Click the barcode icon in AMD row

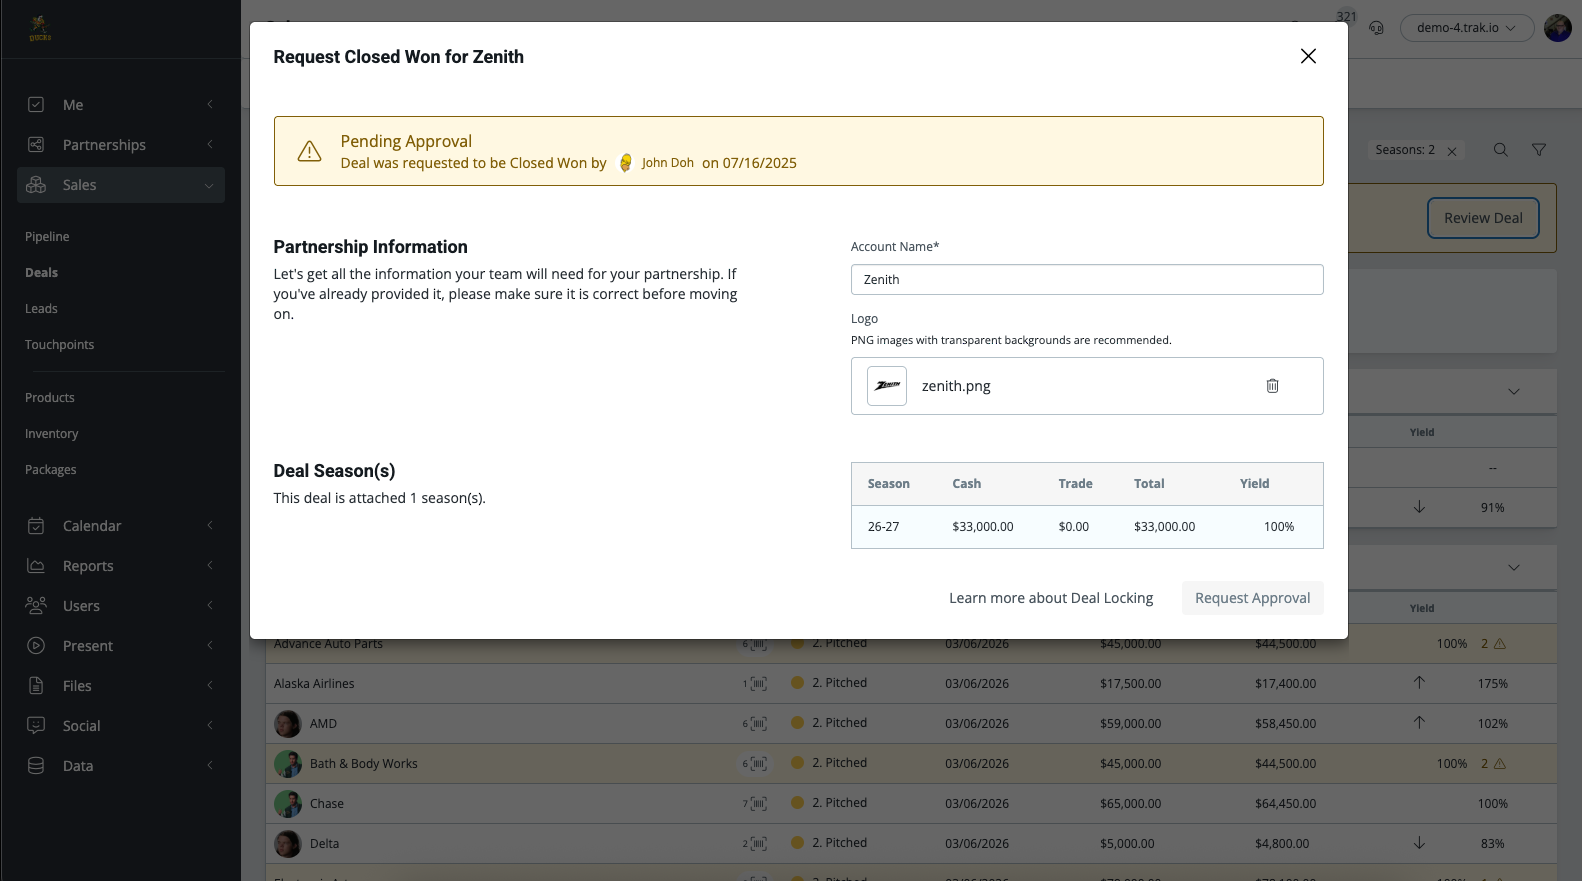click(x=759, y=724)
